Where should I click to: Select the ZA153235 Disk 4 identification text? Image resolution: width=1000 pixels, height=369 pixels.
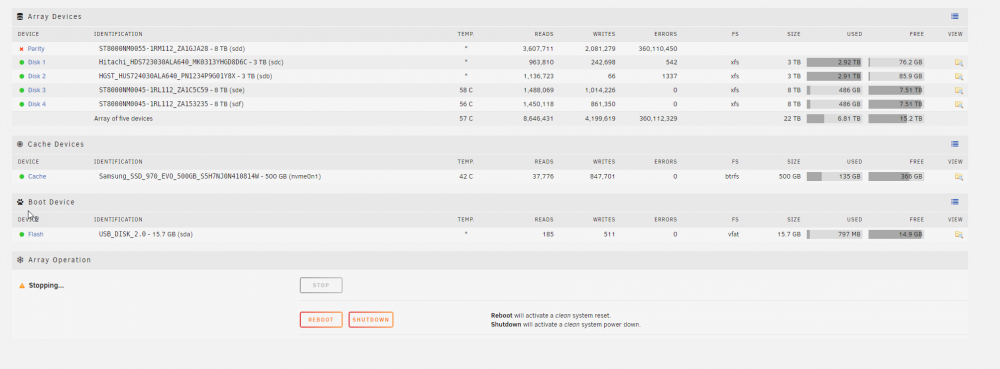point(171,105)
